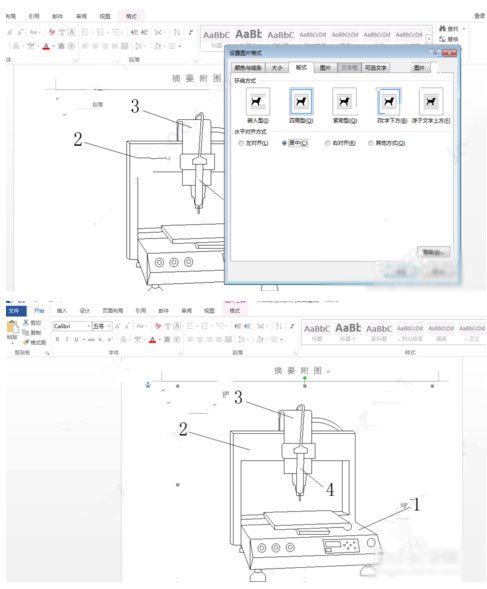487x589 pixels.
Task: Open 页面布局 (Page Layout) tab
Action: coord(112,311)
